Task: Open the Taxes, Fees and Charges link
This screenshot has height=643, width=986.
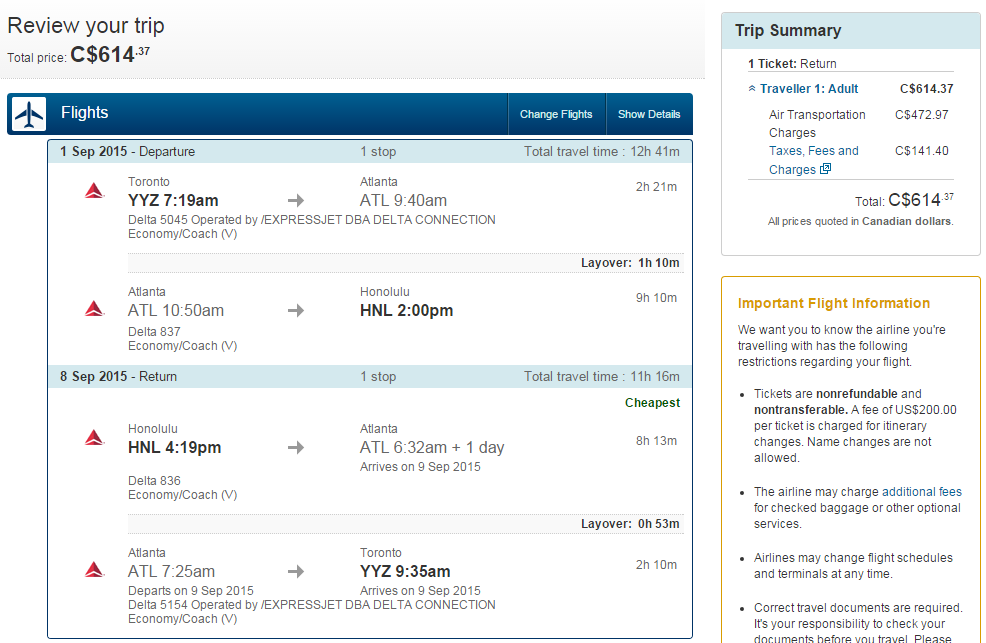Action: tap(814, 160)
